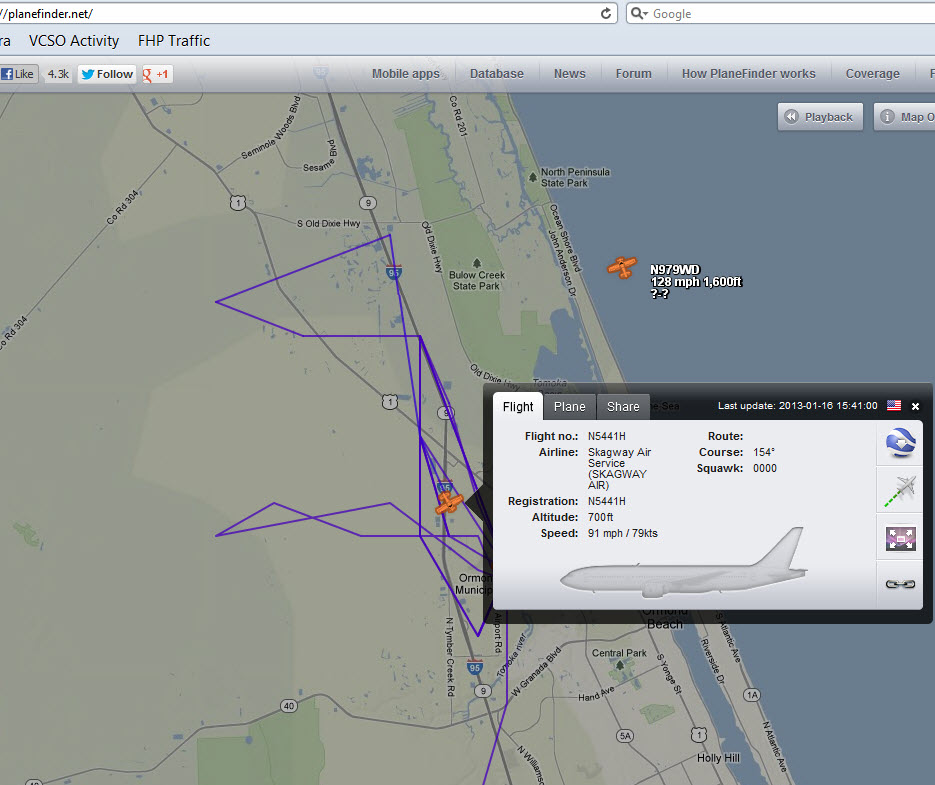The image size is (935, 785).
Task: Select the Flight tab
Action: [518, 406]
